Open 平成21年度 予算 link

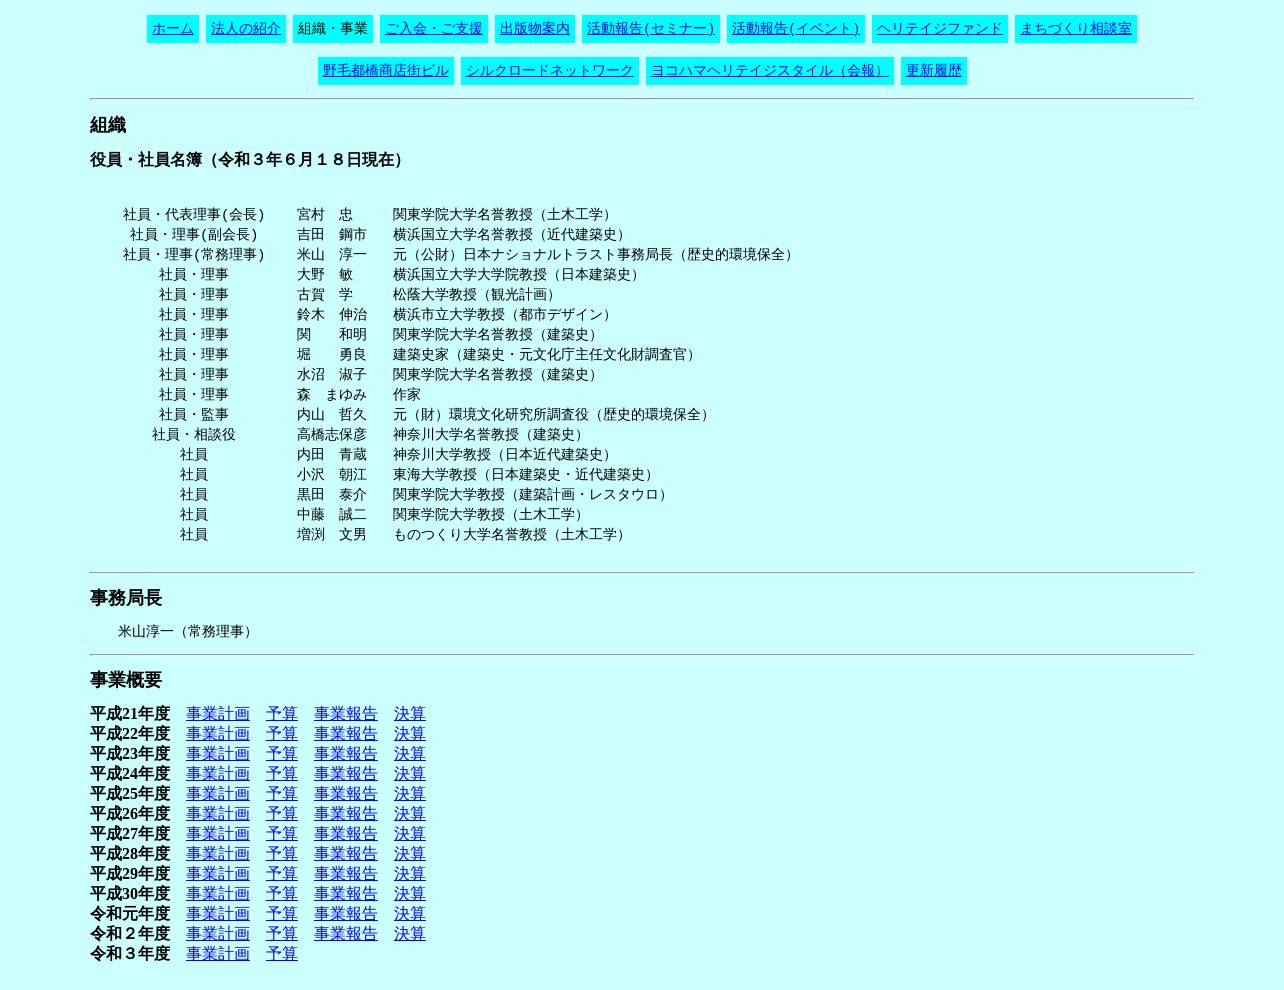tap(282, 714)
